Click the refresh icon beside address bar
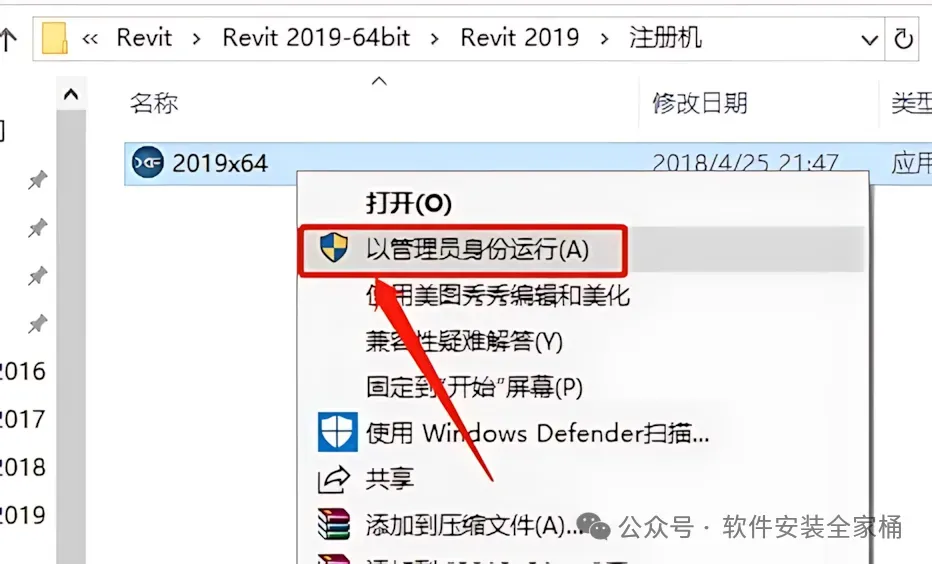Viewport: 932px width, 564px height. tap(903, 39)
